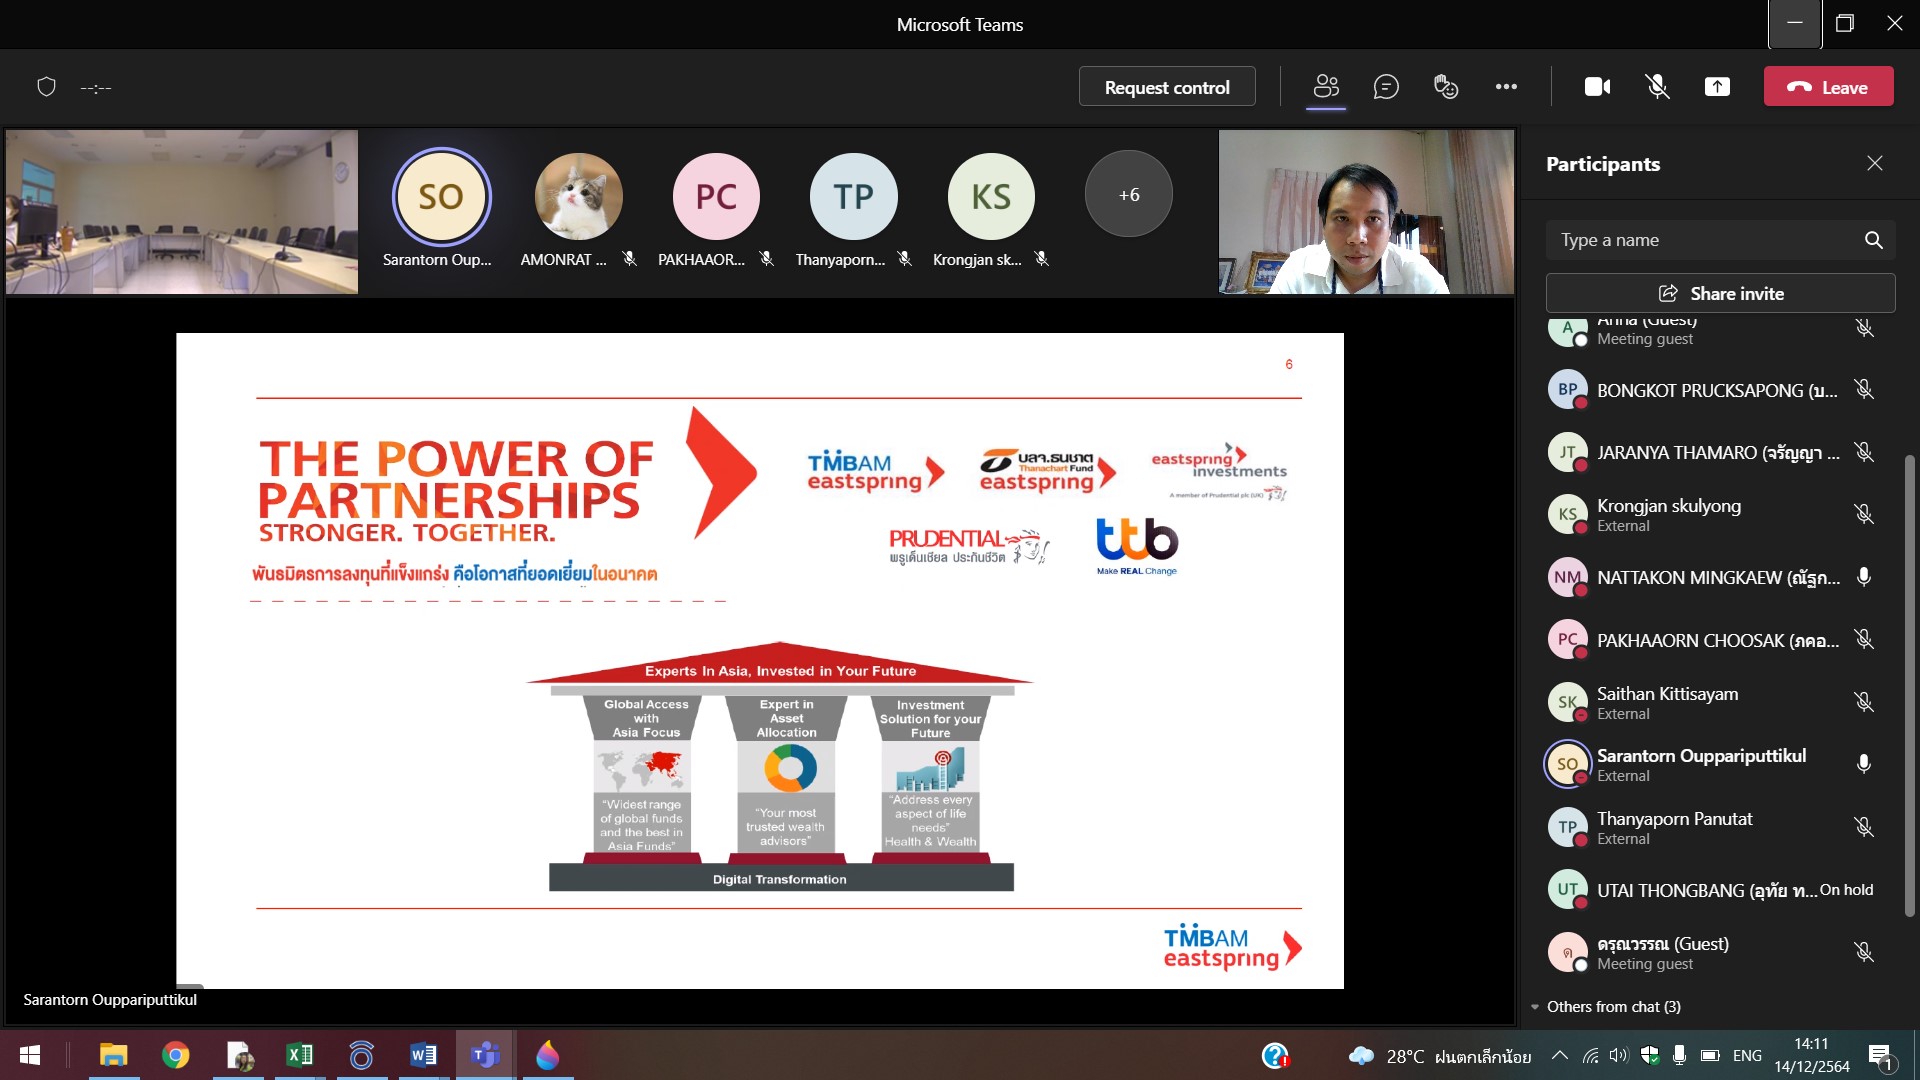
Task: Click muted mic icon for Krongjan skulyong
Action: 1864,515
